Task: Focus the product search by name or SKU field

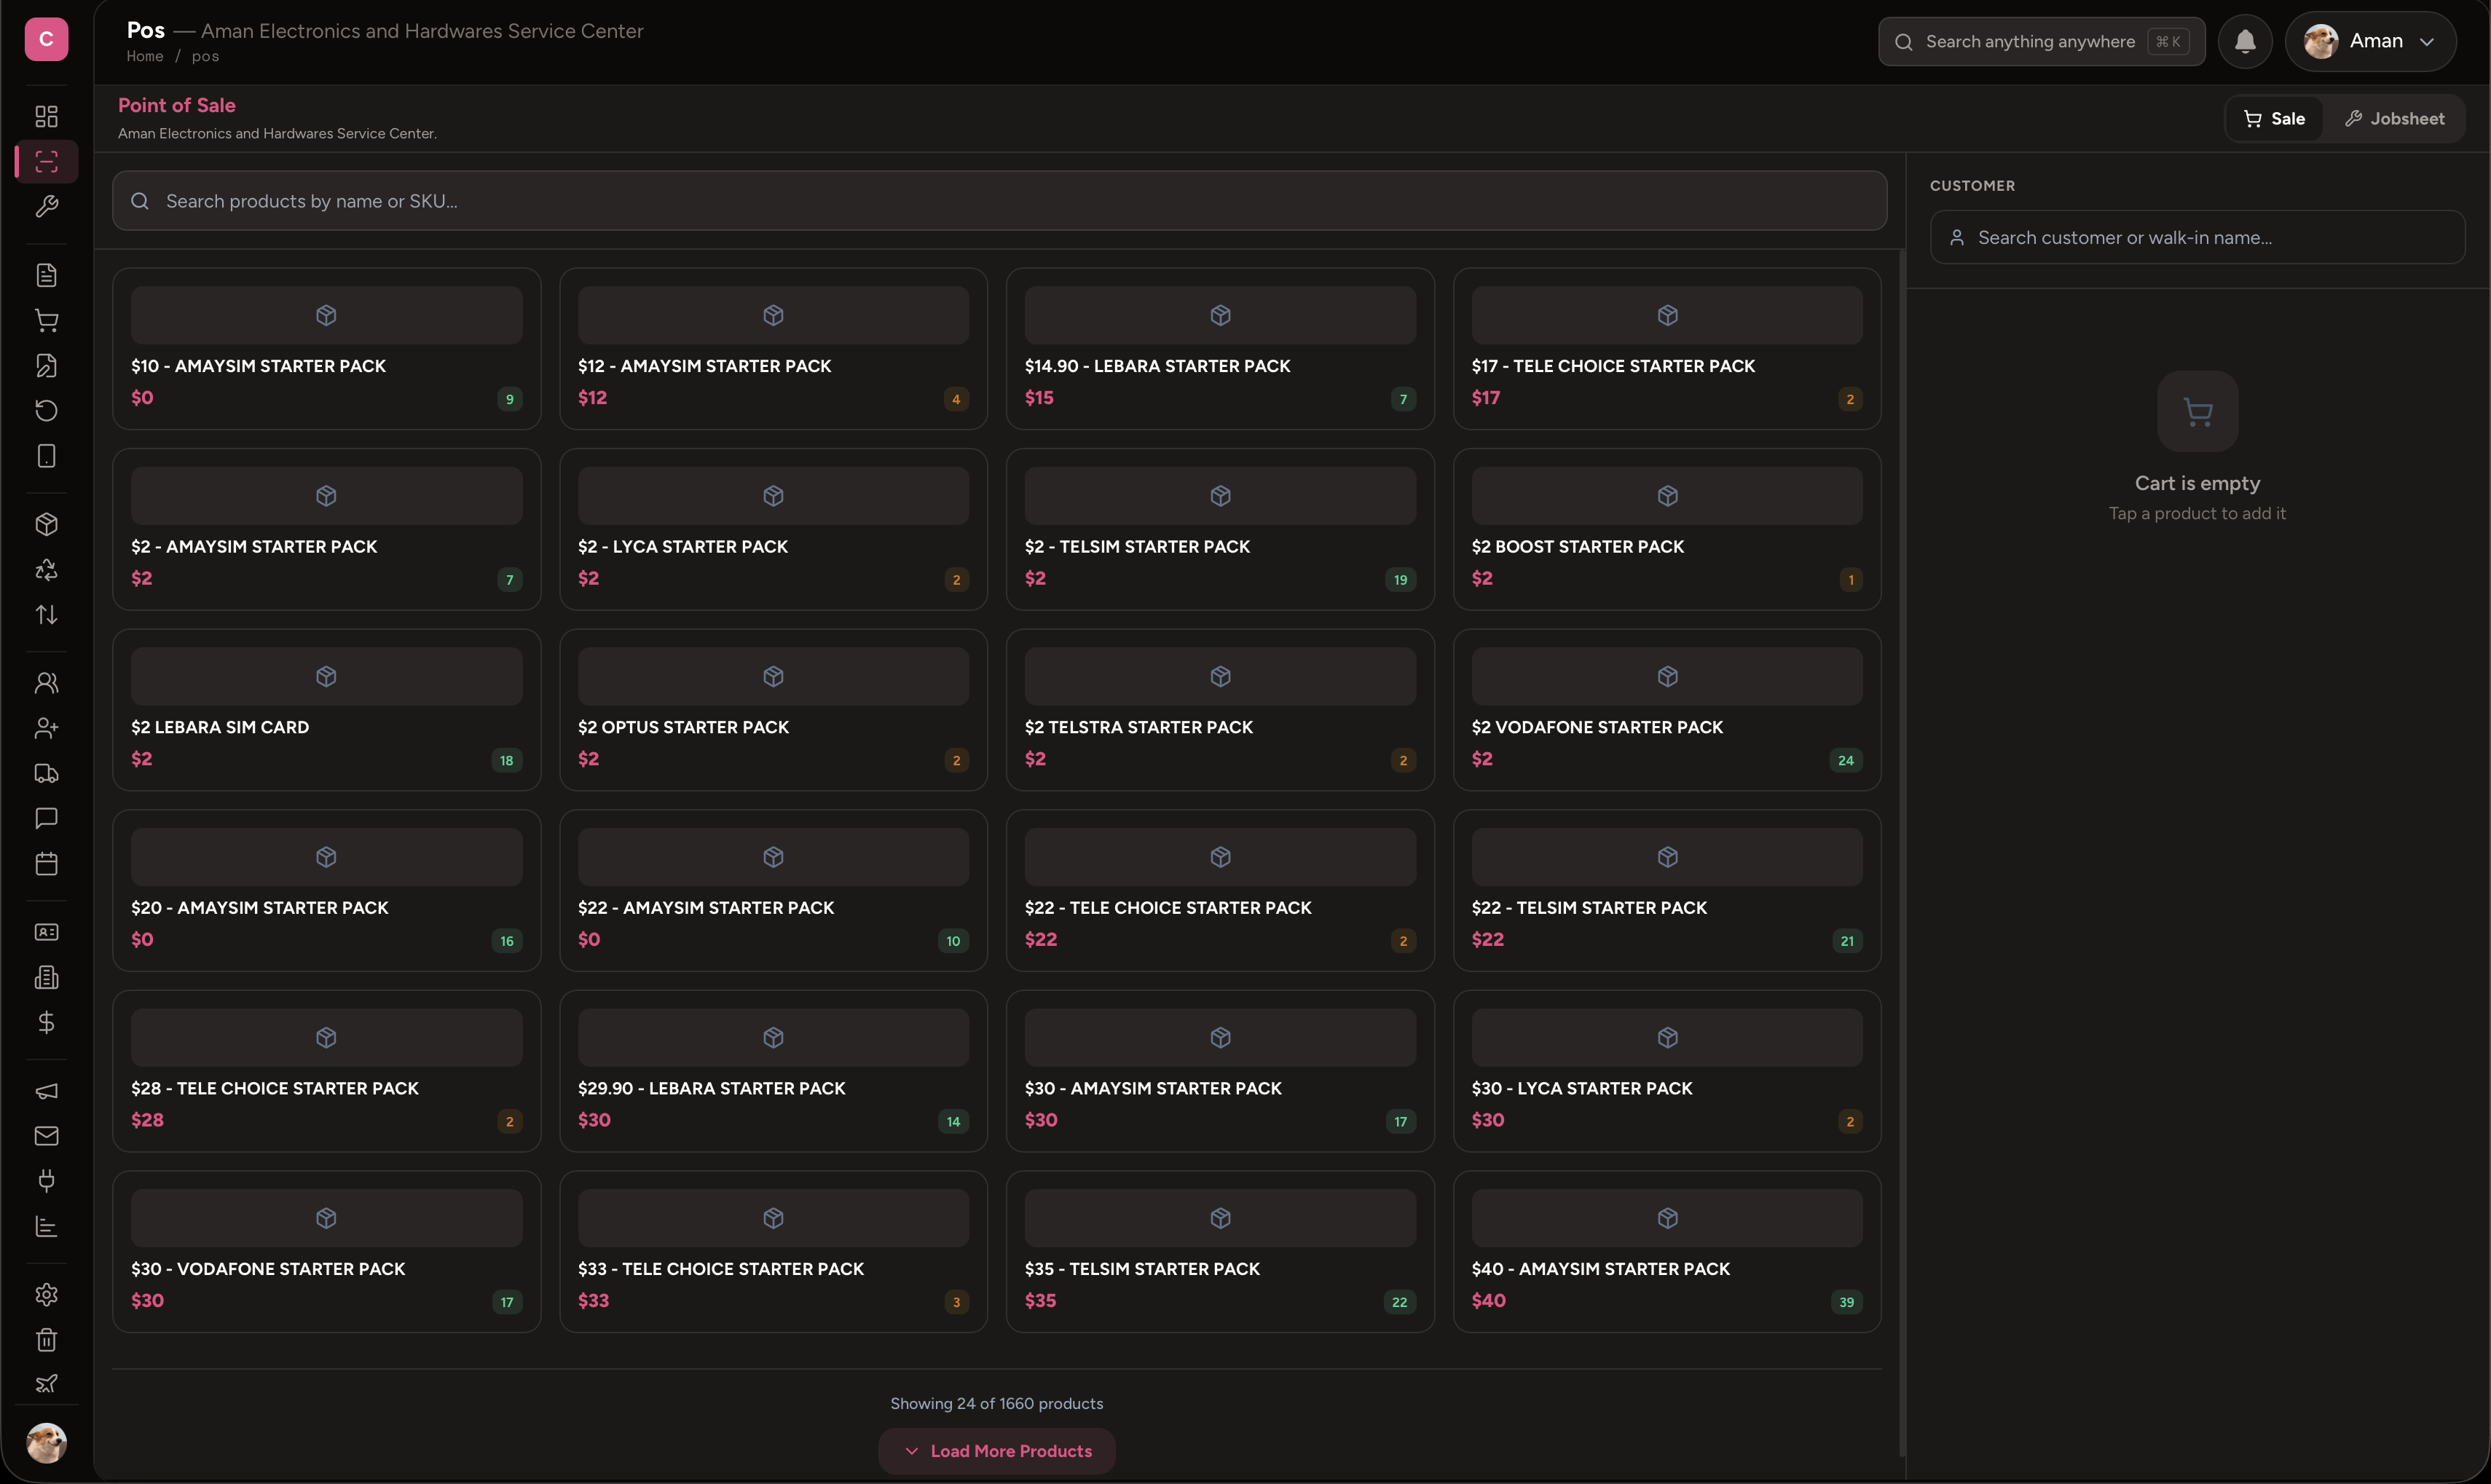Action: point(1000,201)
